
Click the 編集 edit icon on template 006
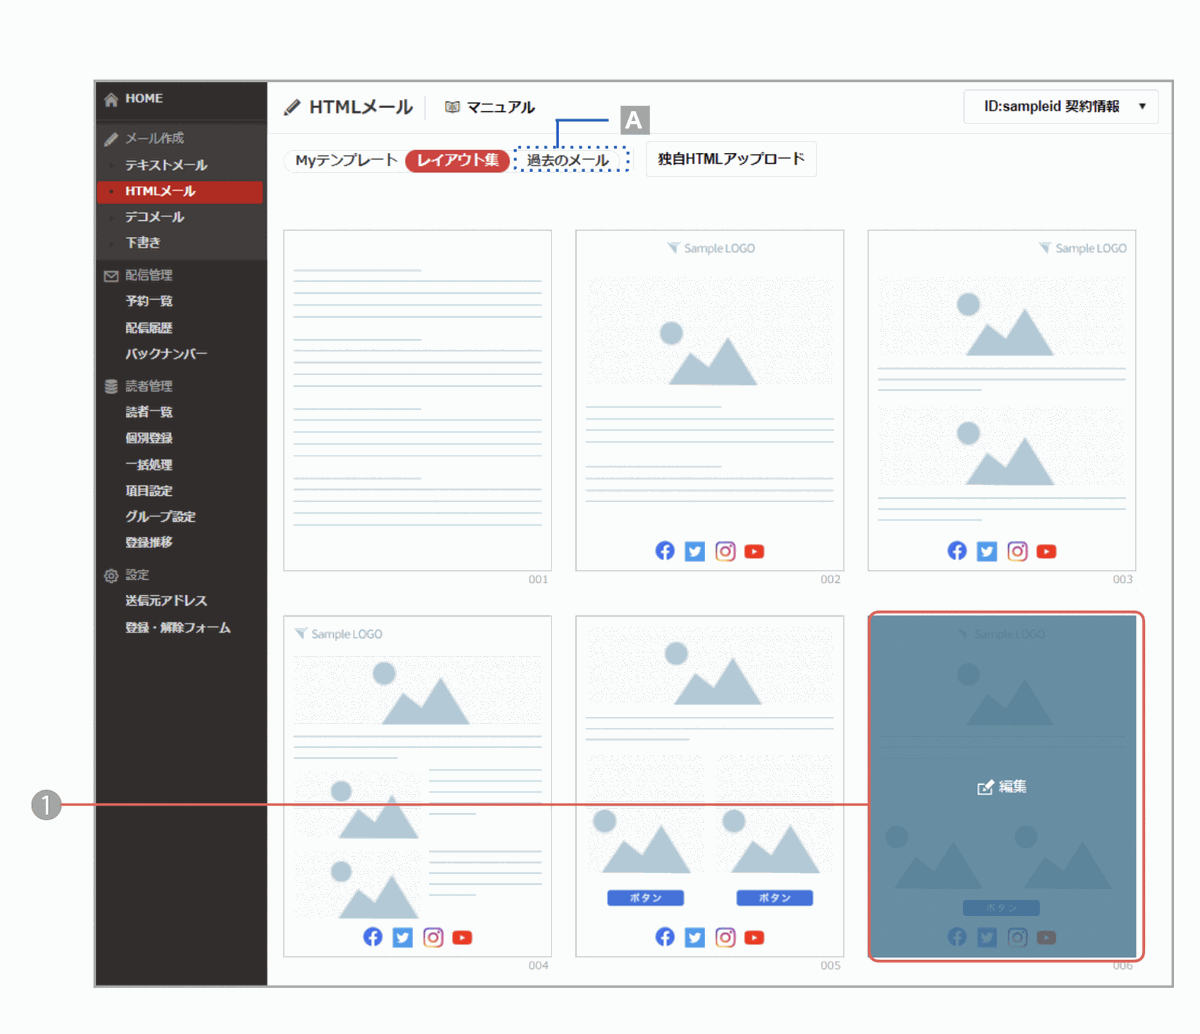pos(985,788)
